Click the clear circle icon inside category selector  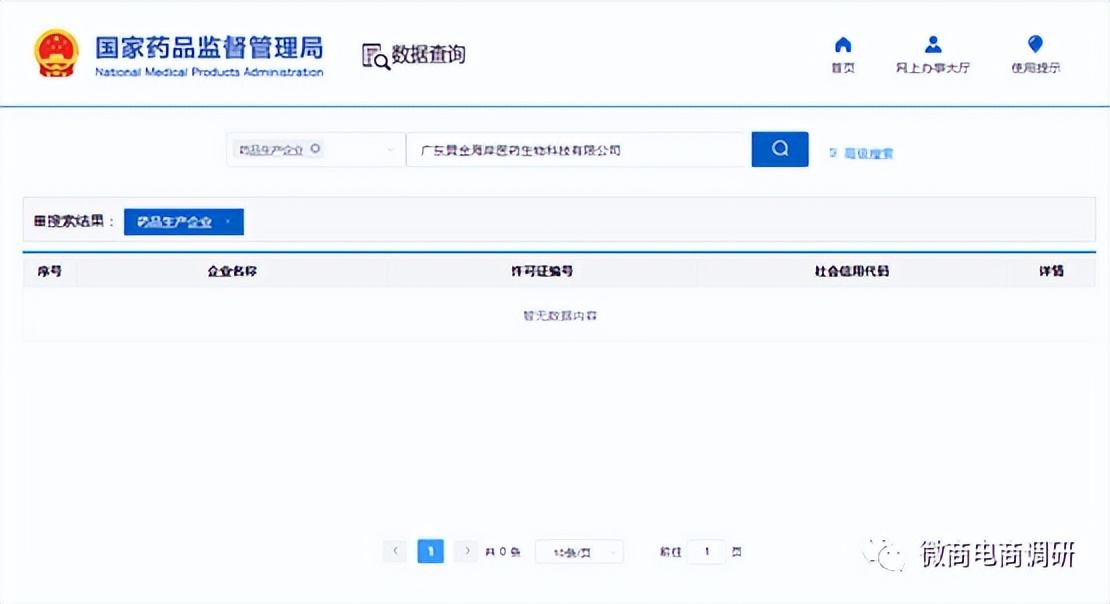317,148
